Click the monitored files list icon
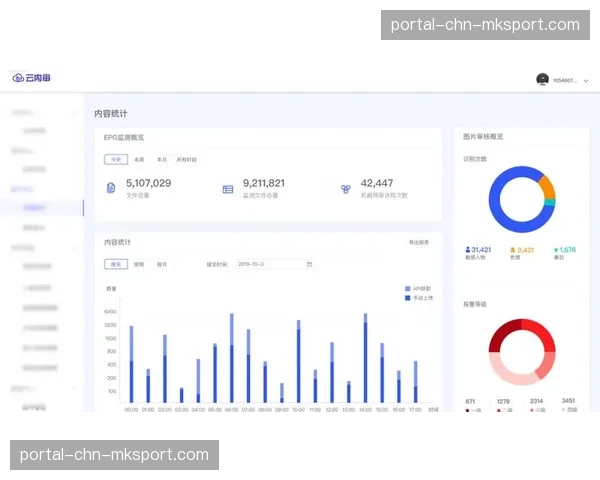Screen dimensions: 600x480 (x=228, y=188)
